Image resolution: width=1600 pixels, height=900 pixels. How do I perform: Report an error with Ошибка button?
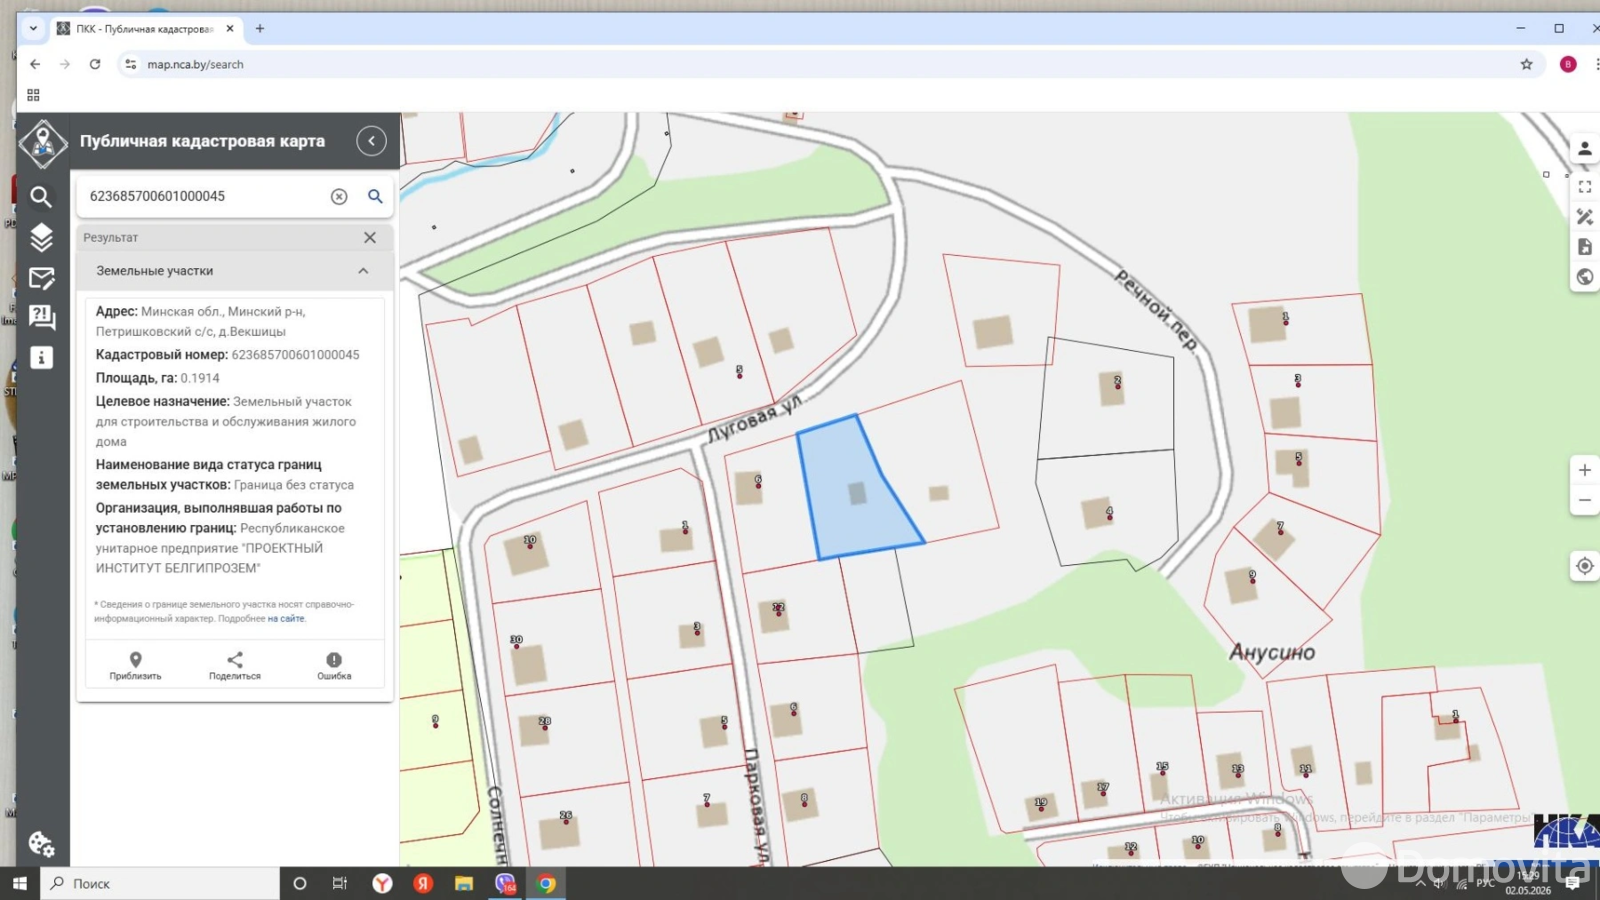[x=334, y=666]
